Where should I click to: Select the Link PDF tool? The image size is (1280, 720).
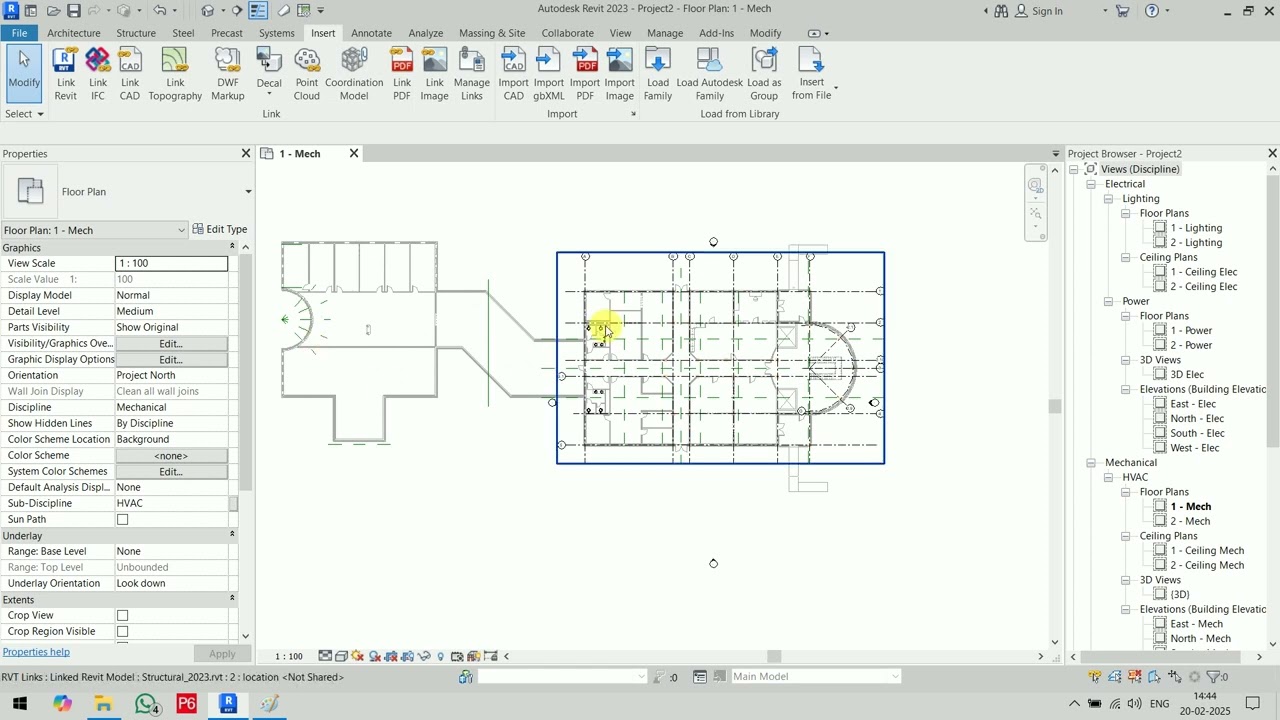click(x=402, y=74)
